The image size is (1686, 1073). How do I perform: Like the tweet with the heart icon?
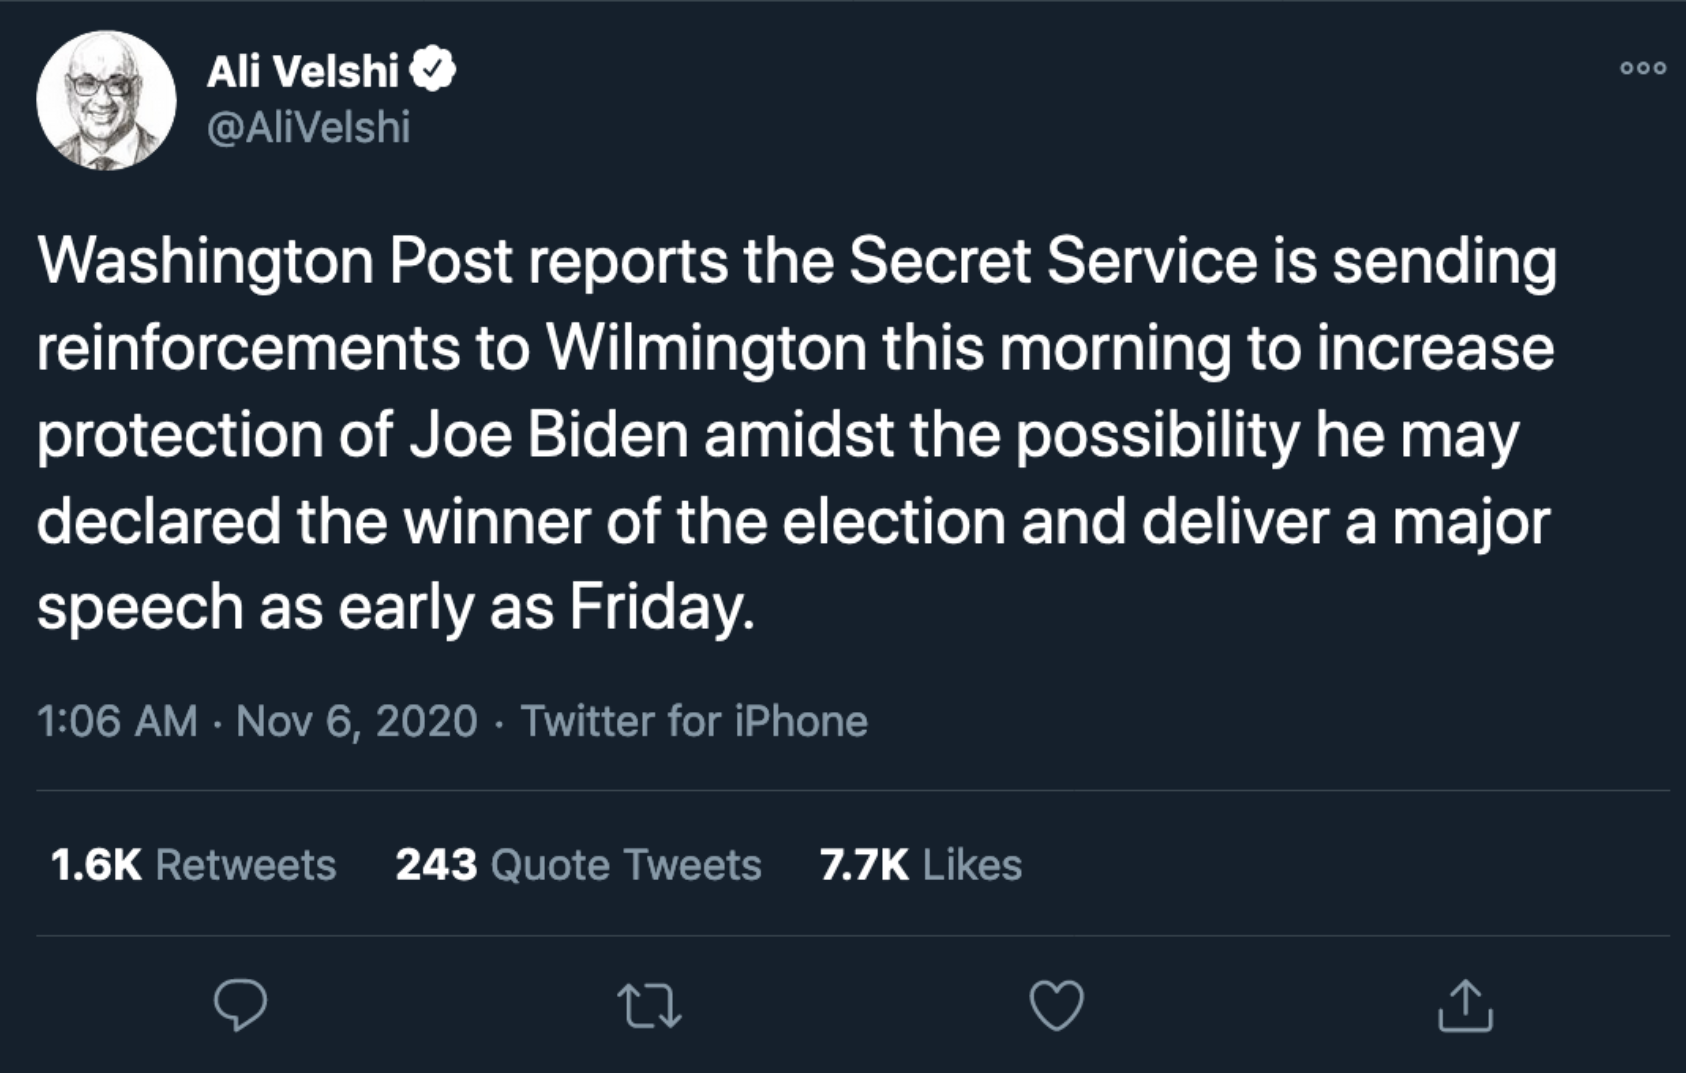(1057, 1006)
